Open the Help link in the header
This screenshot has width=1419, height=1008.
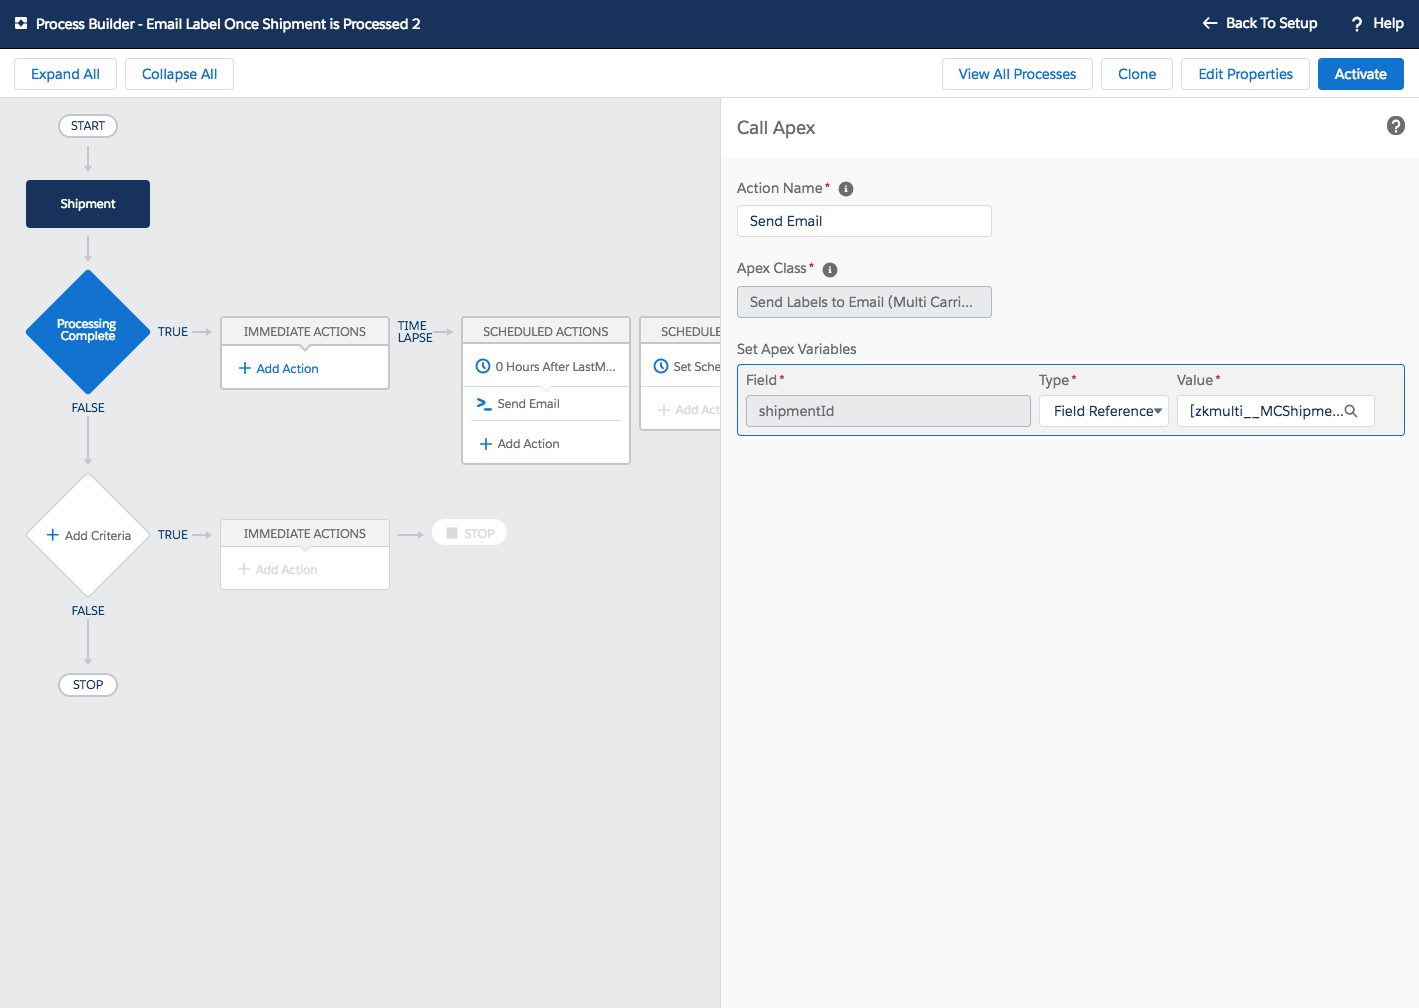pyautogui.click(x=1378, y=23)
